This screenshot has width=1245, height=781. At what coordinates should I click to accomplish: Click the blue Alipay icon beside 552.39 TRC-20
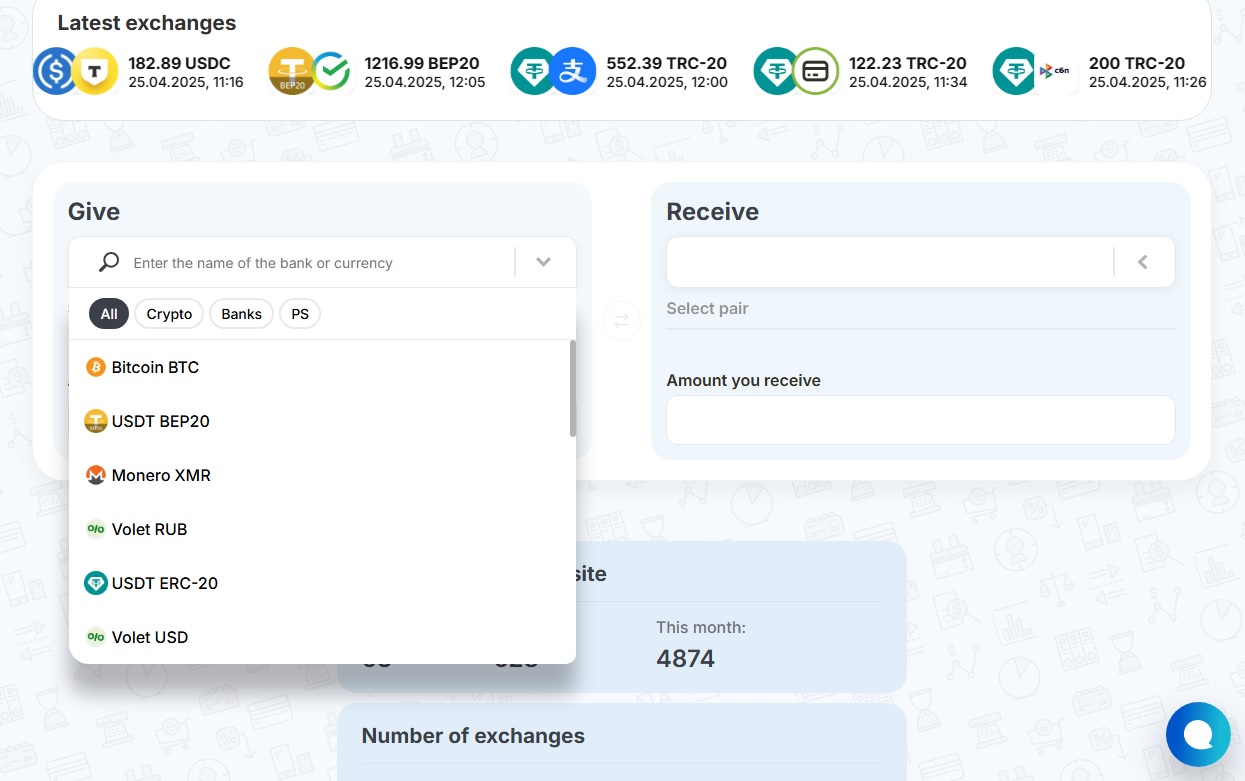(x=573, y=72)
